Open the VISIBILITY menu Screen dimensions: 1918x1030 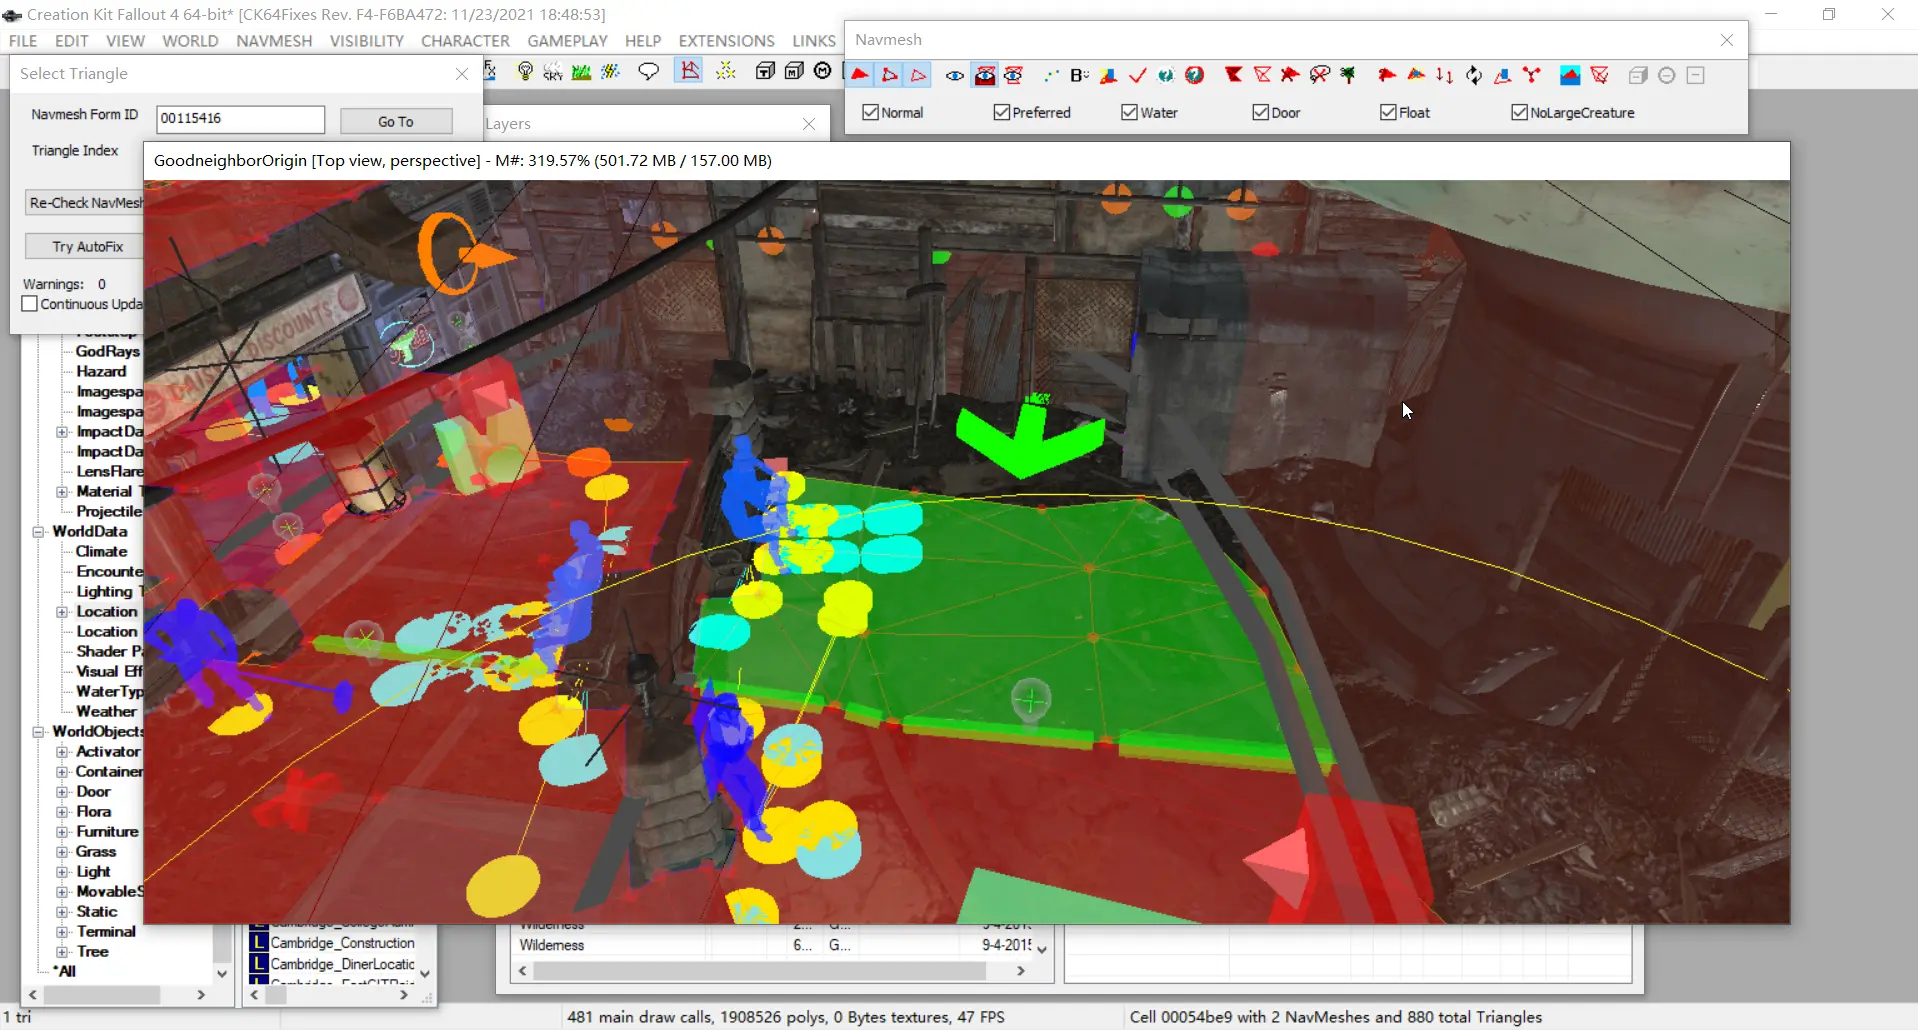pyautogui.click(x=366, y=41)
